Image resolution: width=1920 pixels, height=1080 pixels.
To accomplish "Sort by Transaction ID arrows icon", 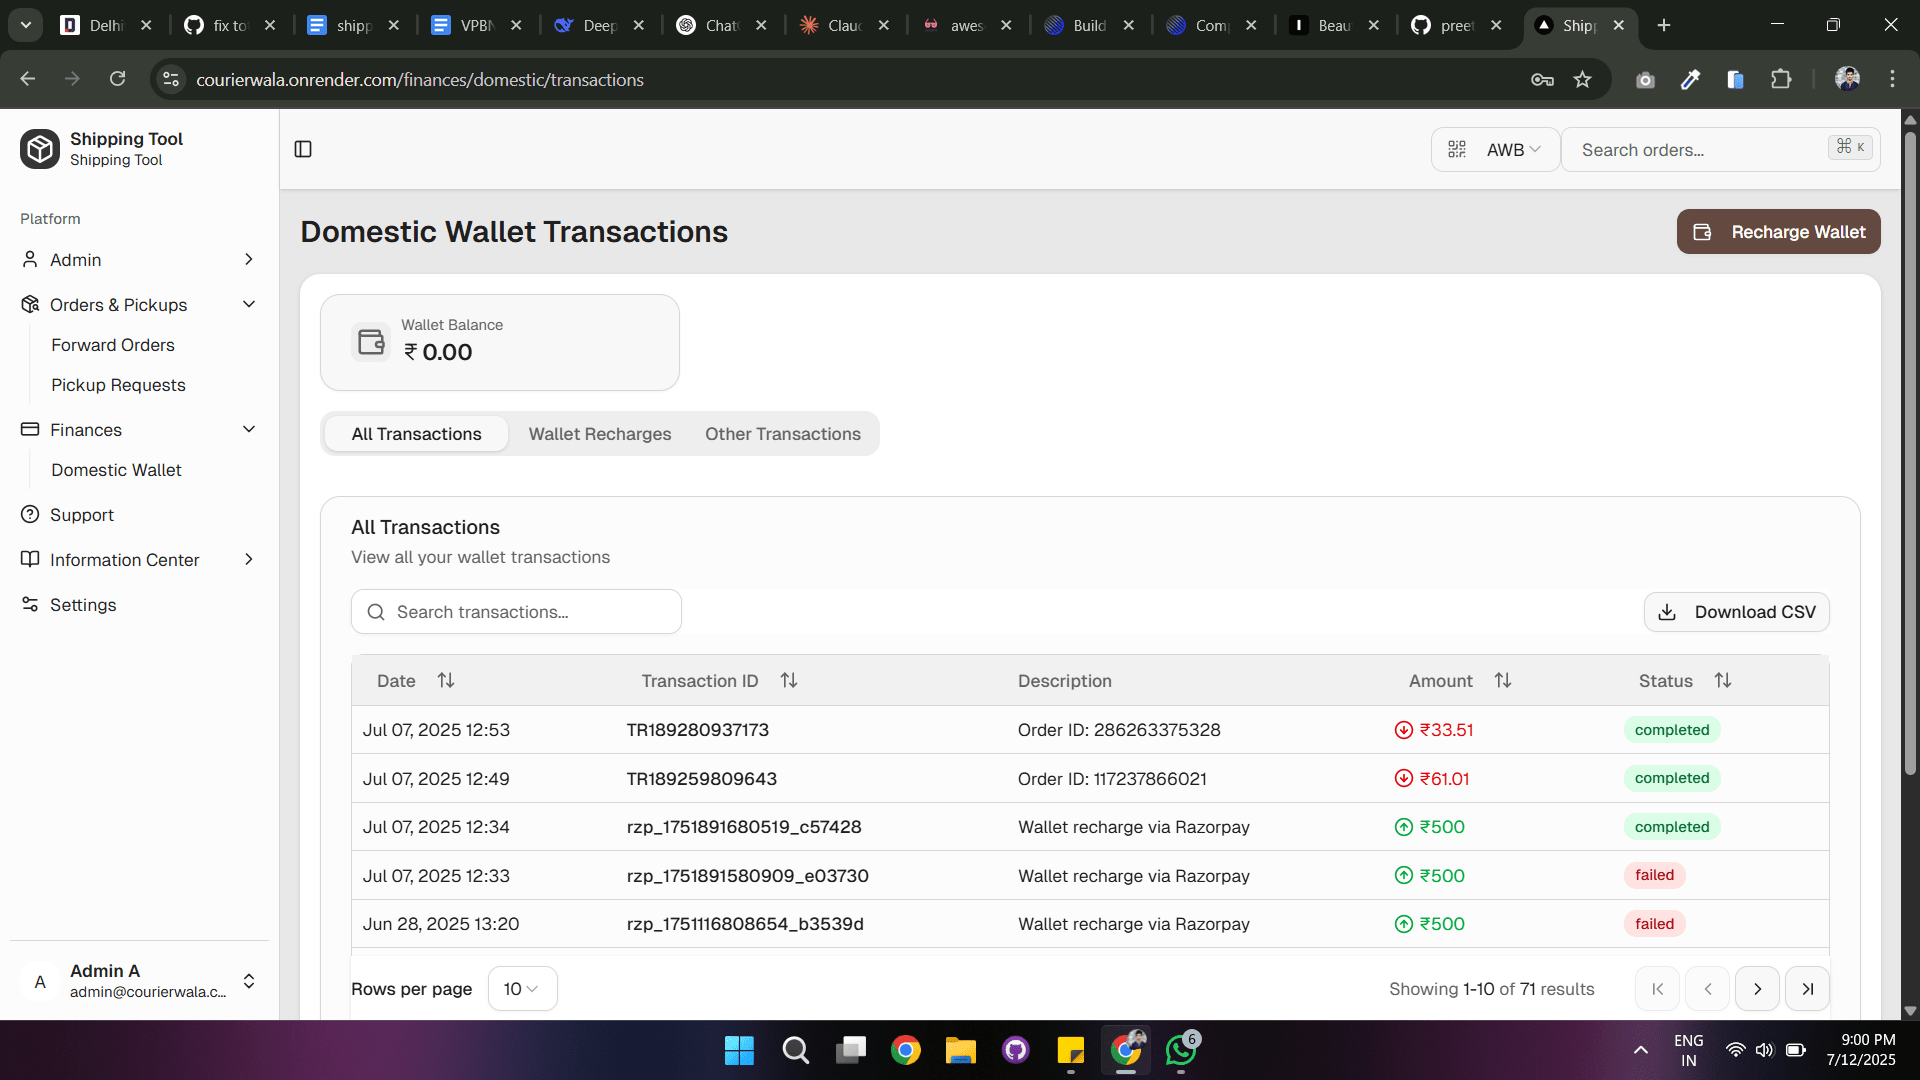I will tap(789, 680).
